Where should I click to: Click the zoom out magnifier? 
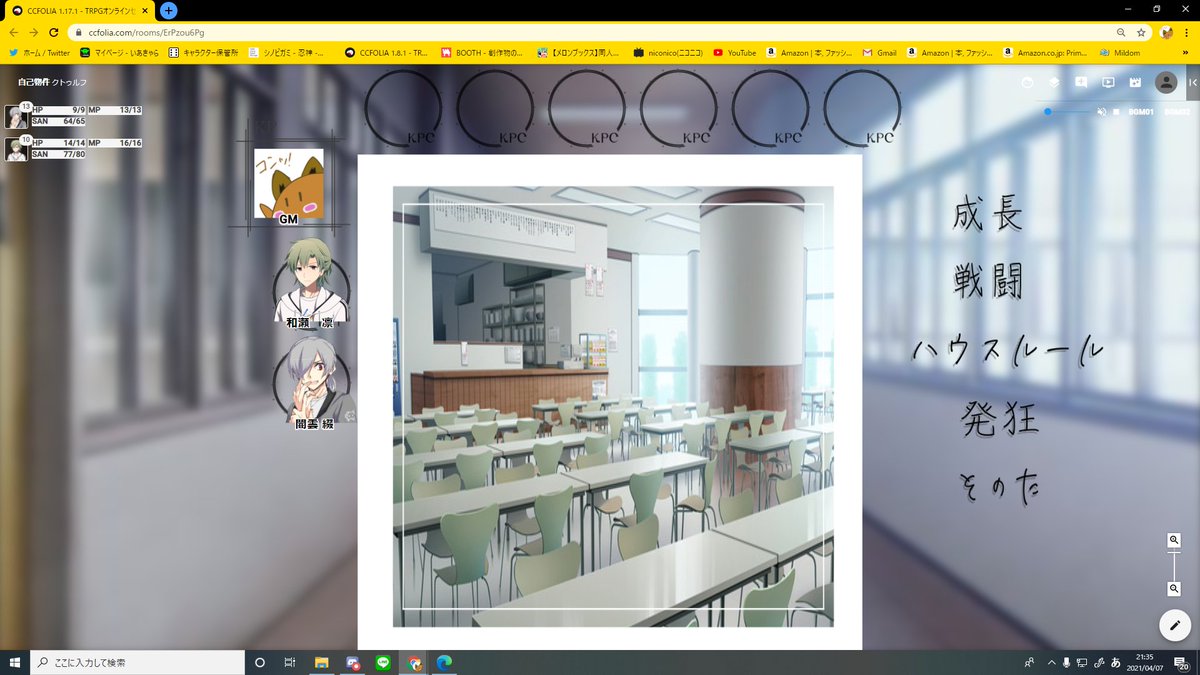tap(1174, 589)
